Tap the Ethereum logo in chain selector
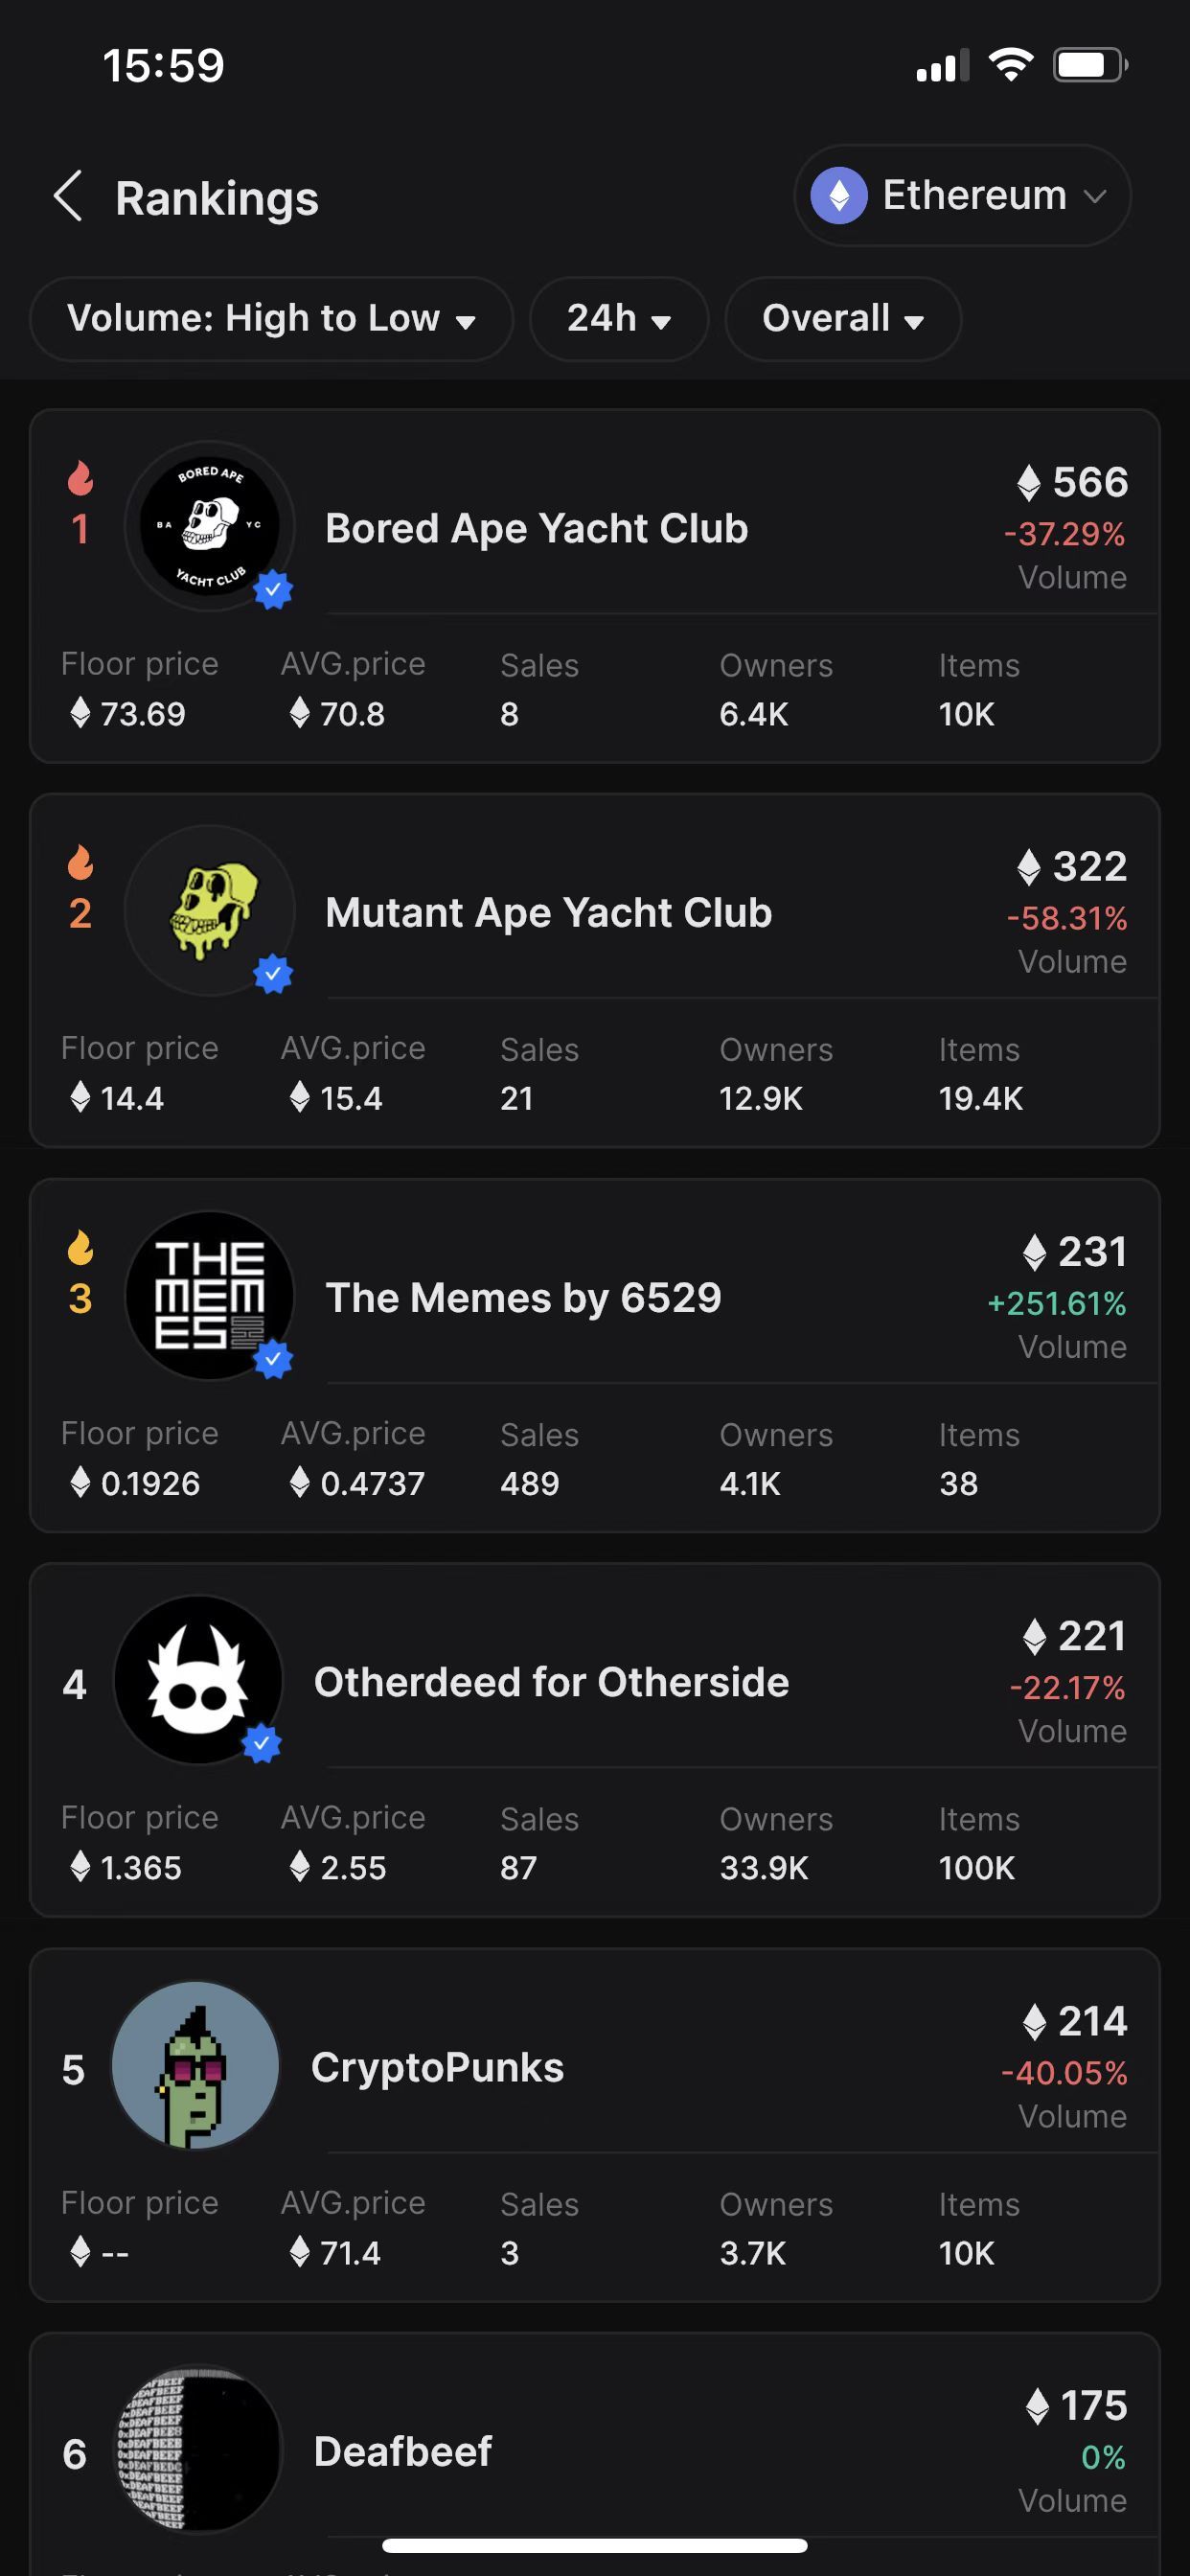 point(838,196)
